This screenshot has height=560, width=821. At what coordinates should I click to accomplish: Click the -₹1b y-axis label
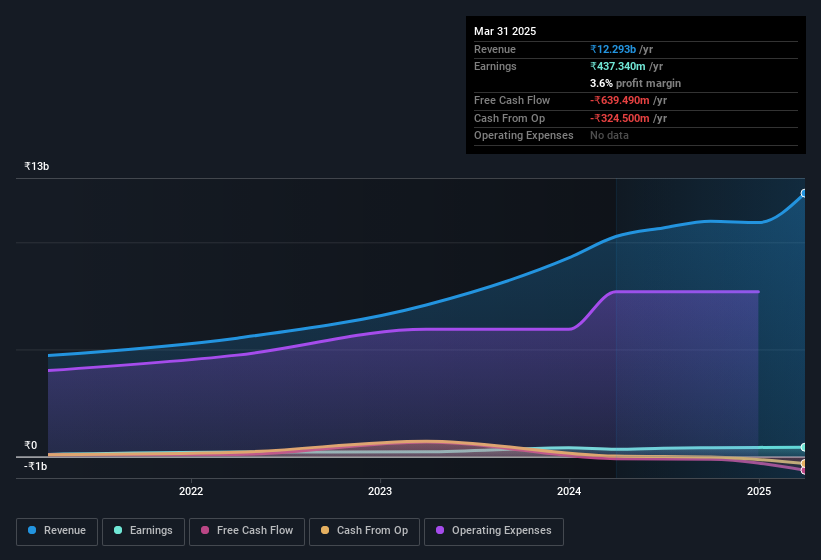pos(35,466)
